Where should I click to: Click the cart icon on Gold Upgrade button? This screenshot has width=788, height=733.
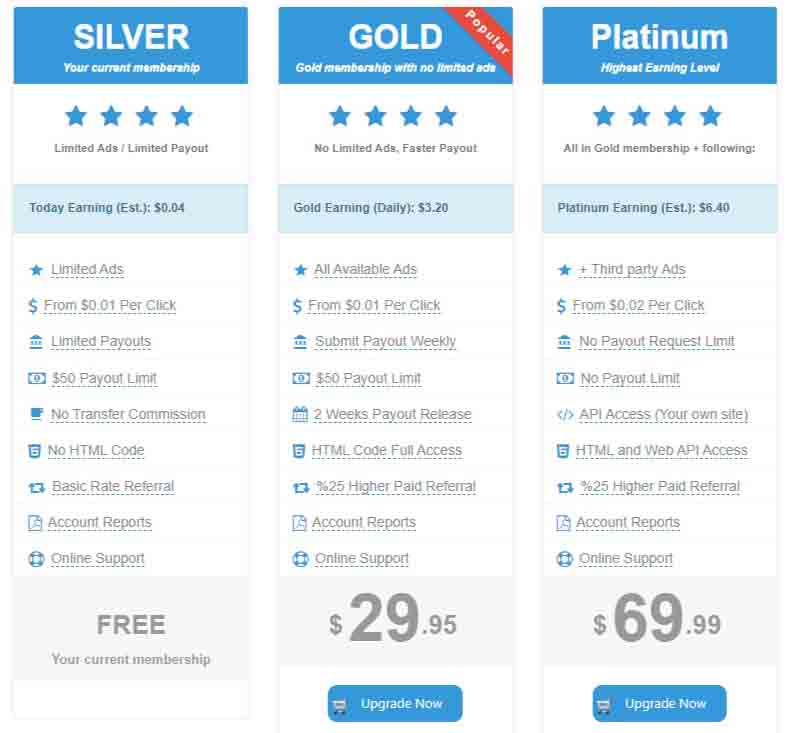340,706
